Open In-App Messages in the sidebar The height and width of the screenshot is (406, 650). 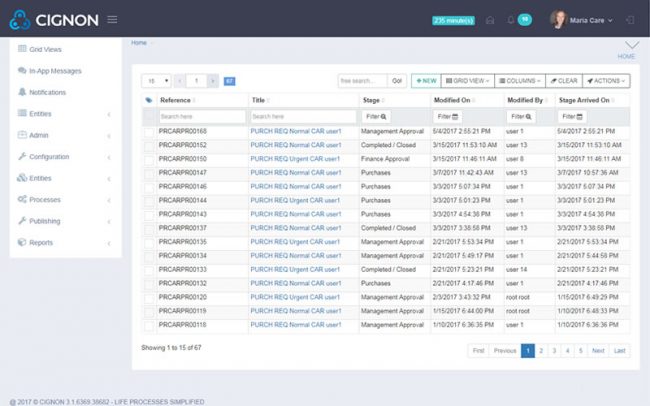pyautogui.click(x=55, y=70)
